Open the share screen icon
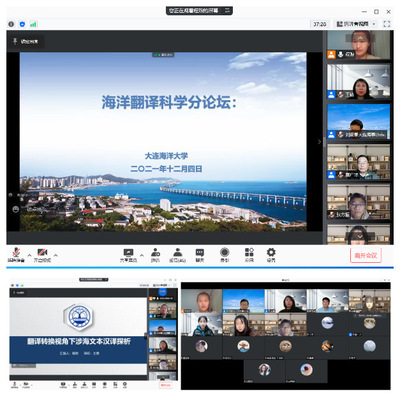The height and width of the screenshot is (399, 400). point(128,255)
